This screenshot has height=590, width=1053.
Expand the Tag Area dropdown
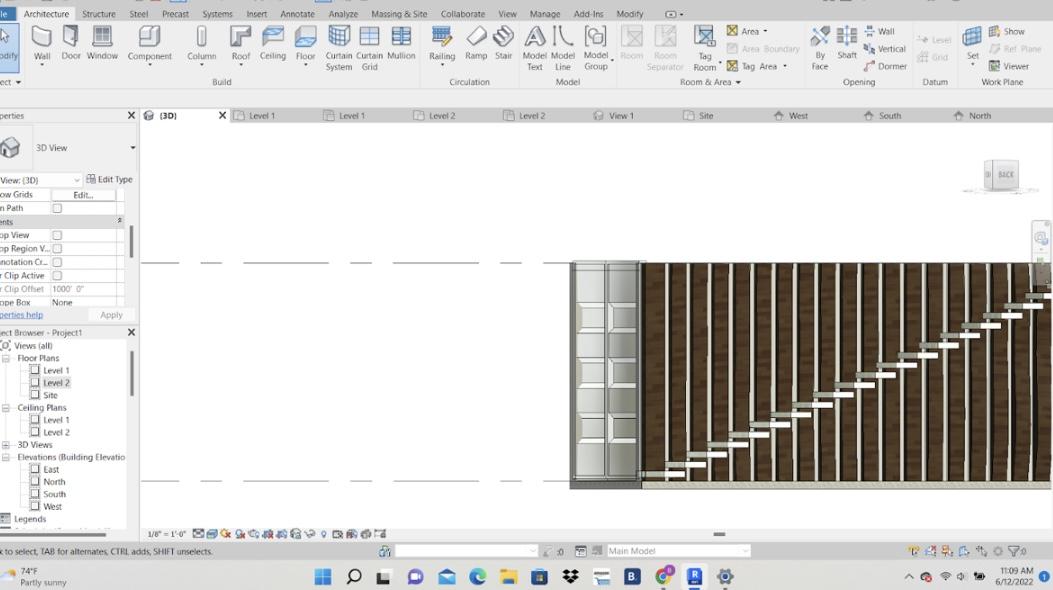(x=784, y=66)
